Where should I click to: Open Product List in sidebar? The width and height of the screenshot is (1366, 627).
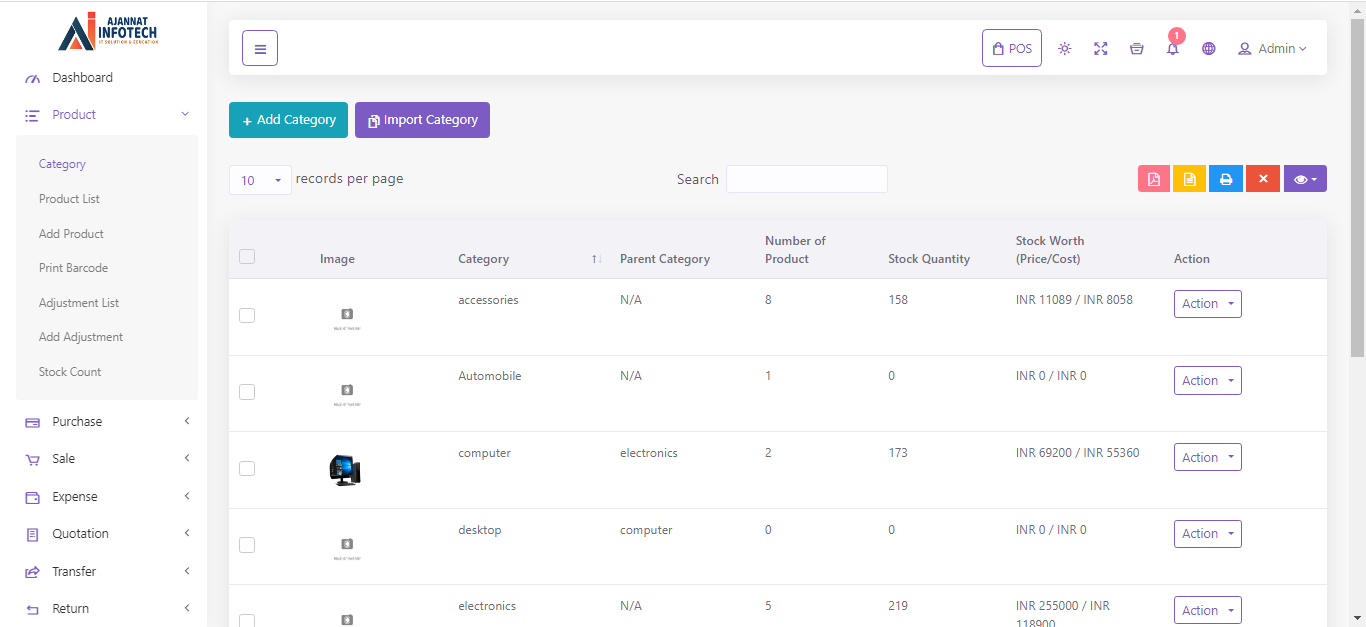[69, 199]
